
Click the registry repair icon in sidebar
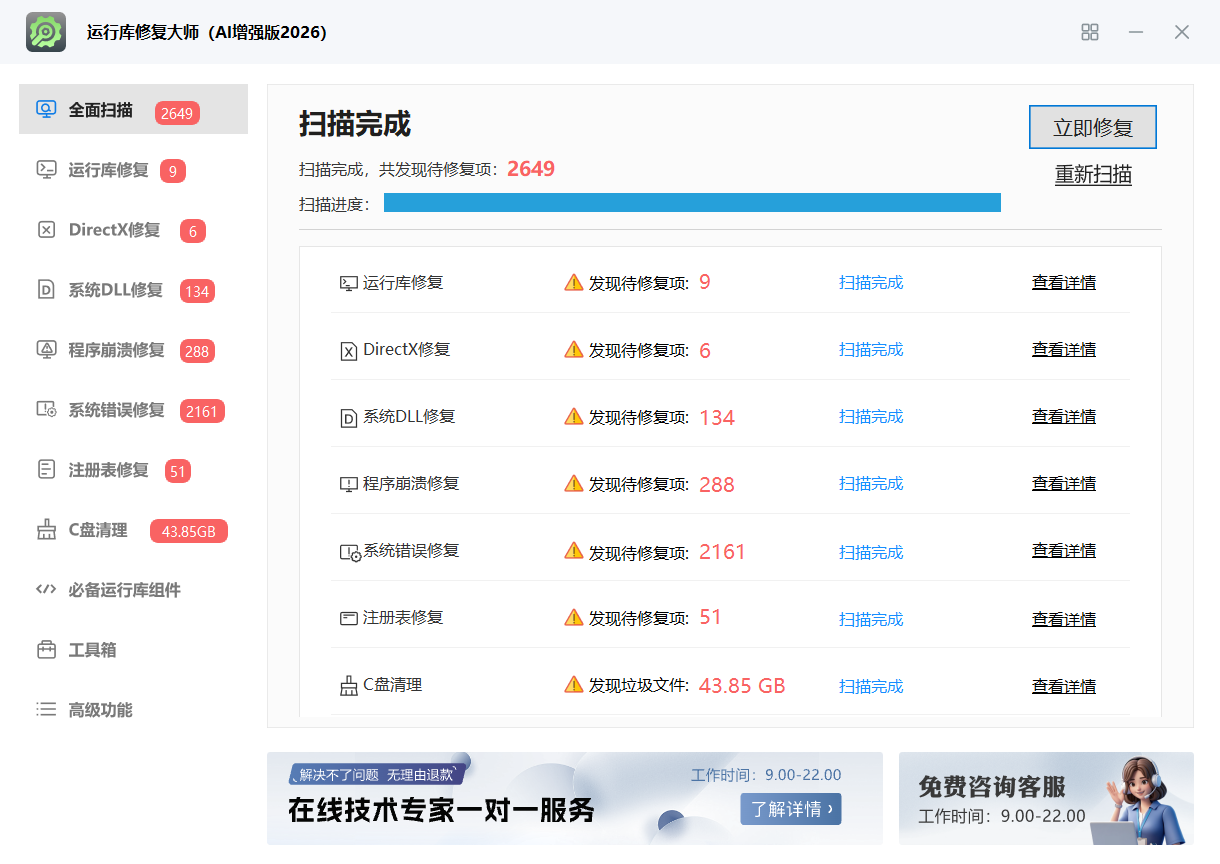point(46,470)
